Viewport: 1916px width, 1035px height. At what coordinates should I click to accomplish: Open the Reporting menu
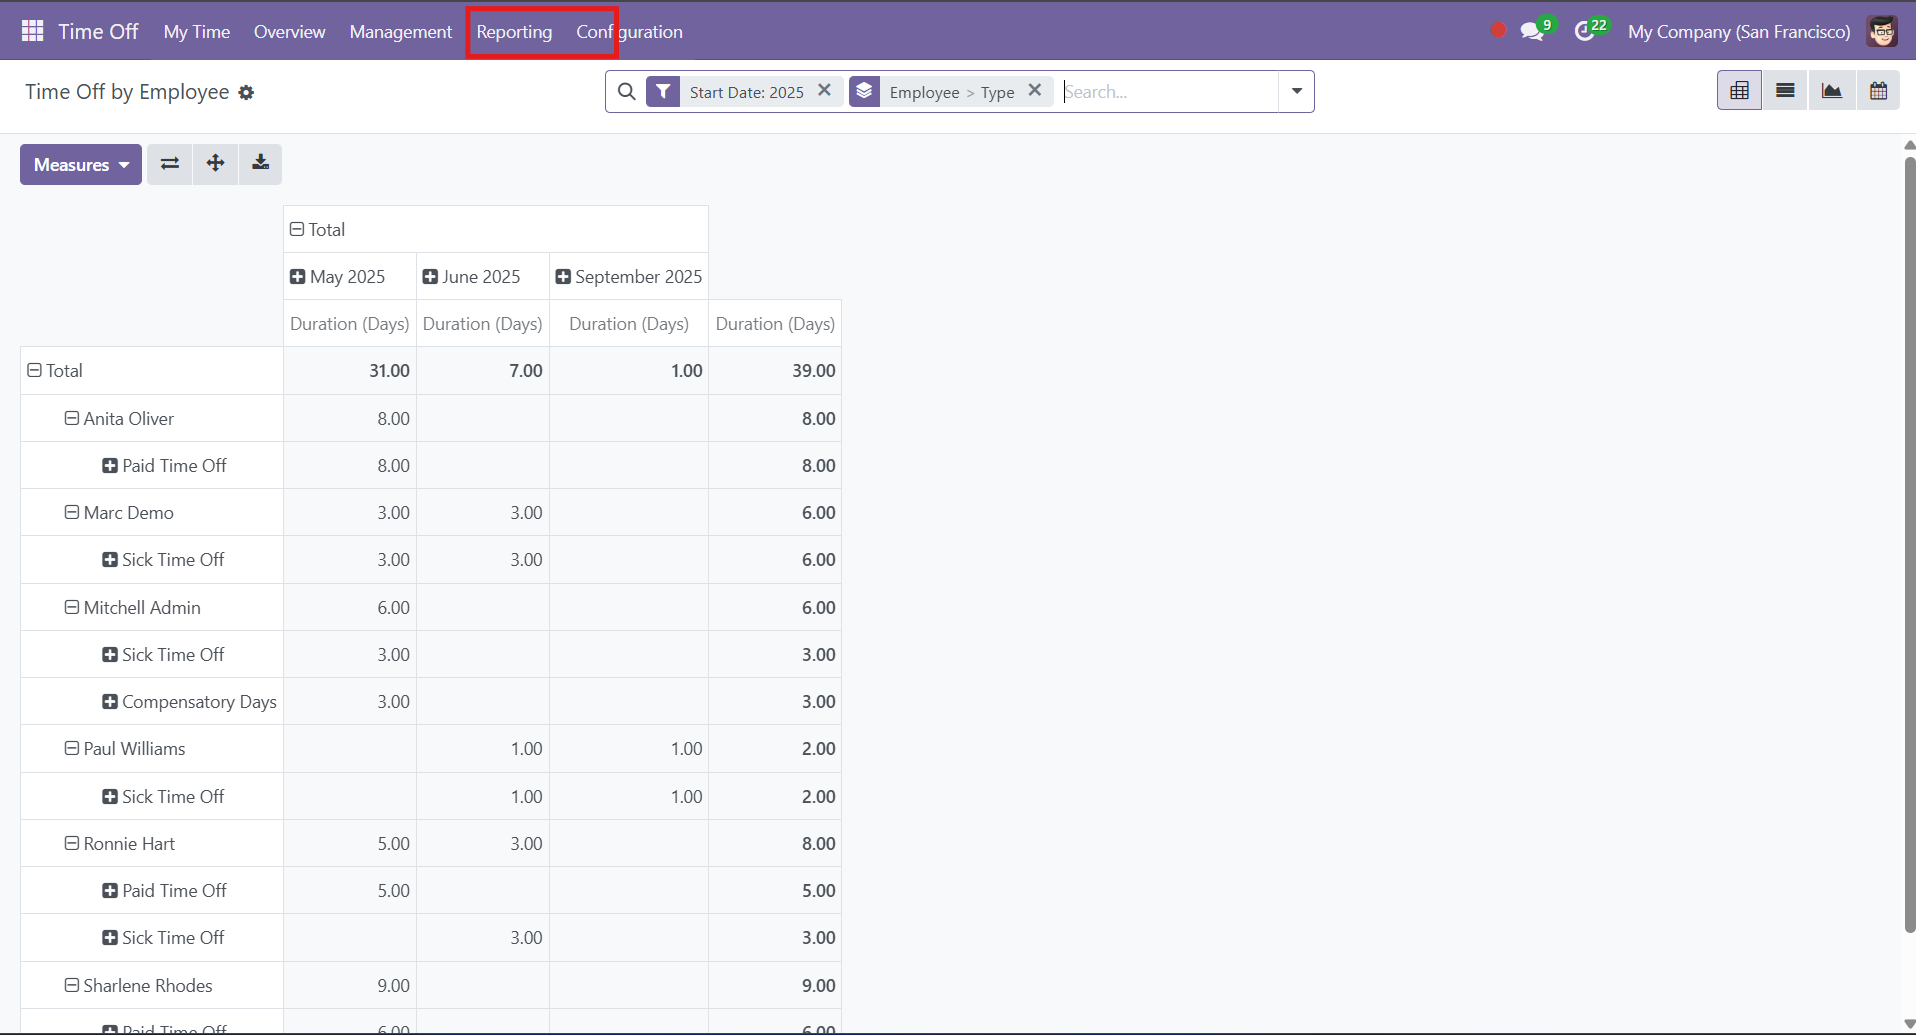[x=514, y=31]
